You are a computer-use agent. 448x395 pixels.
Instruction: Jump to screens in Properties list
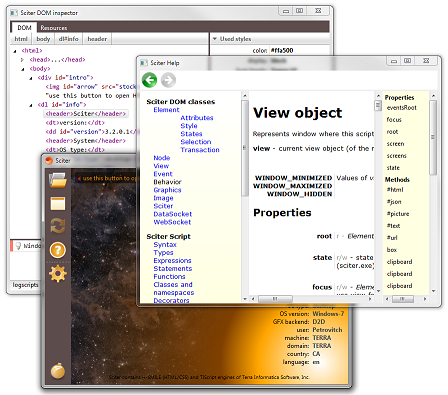pyautogui.click(x=396, y=156)
